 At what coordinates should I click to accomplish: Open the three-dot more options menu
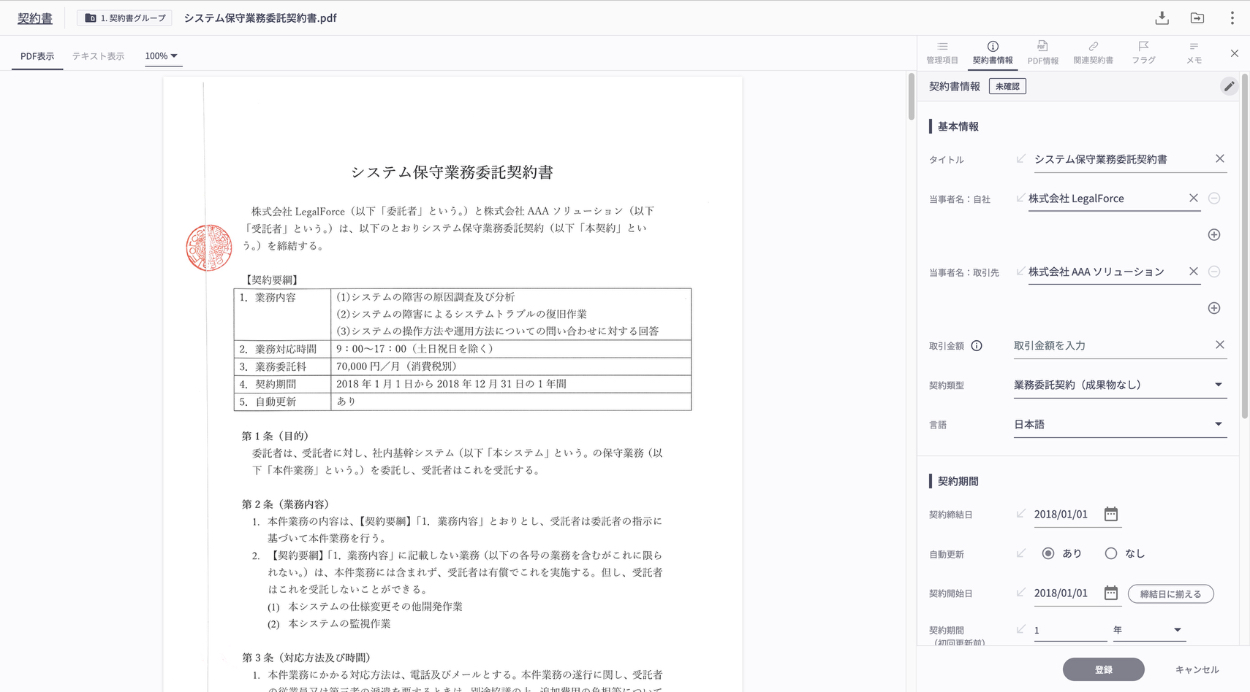point(1232,18)
